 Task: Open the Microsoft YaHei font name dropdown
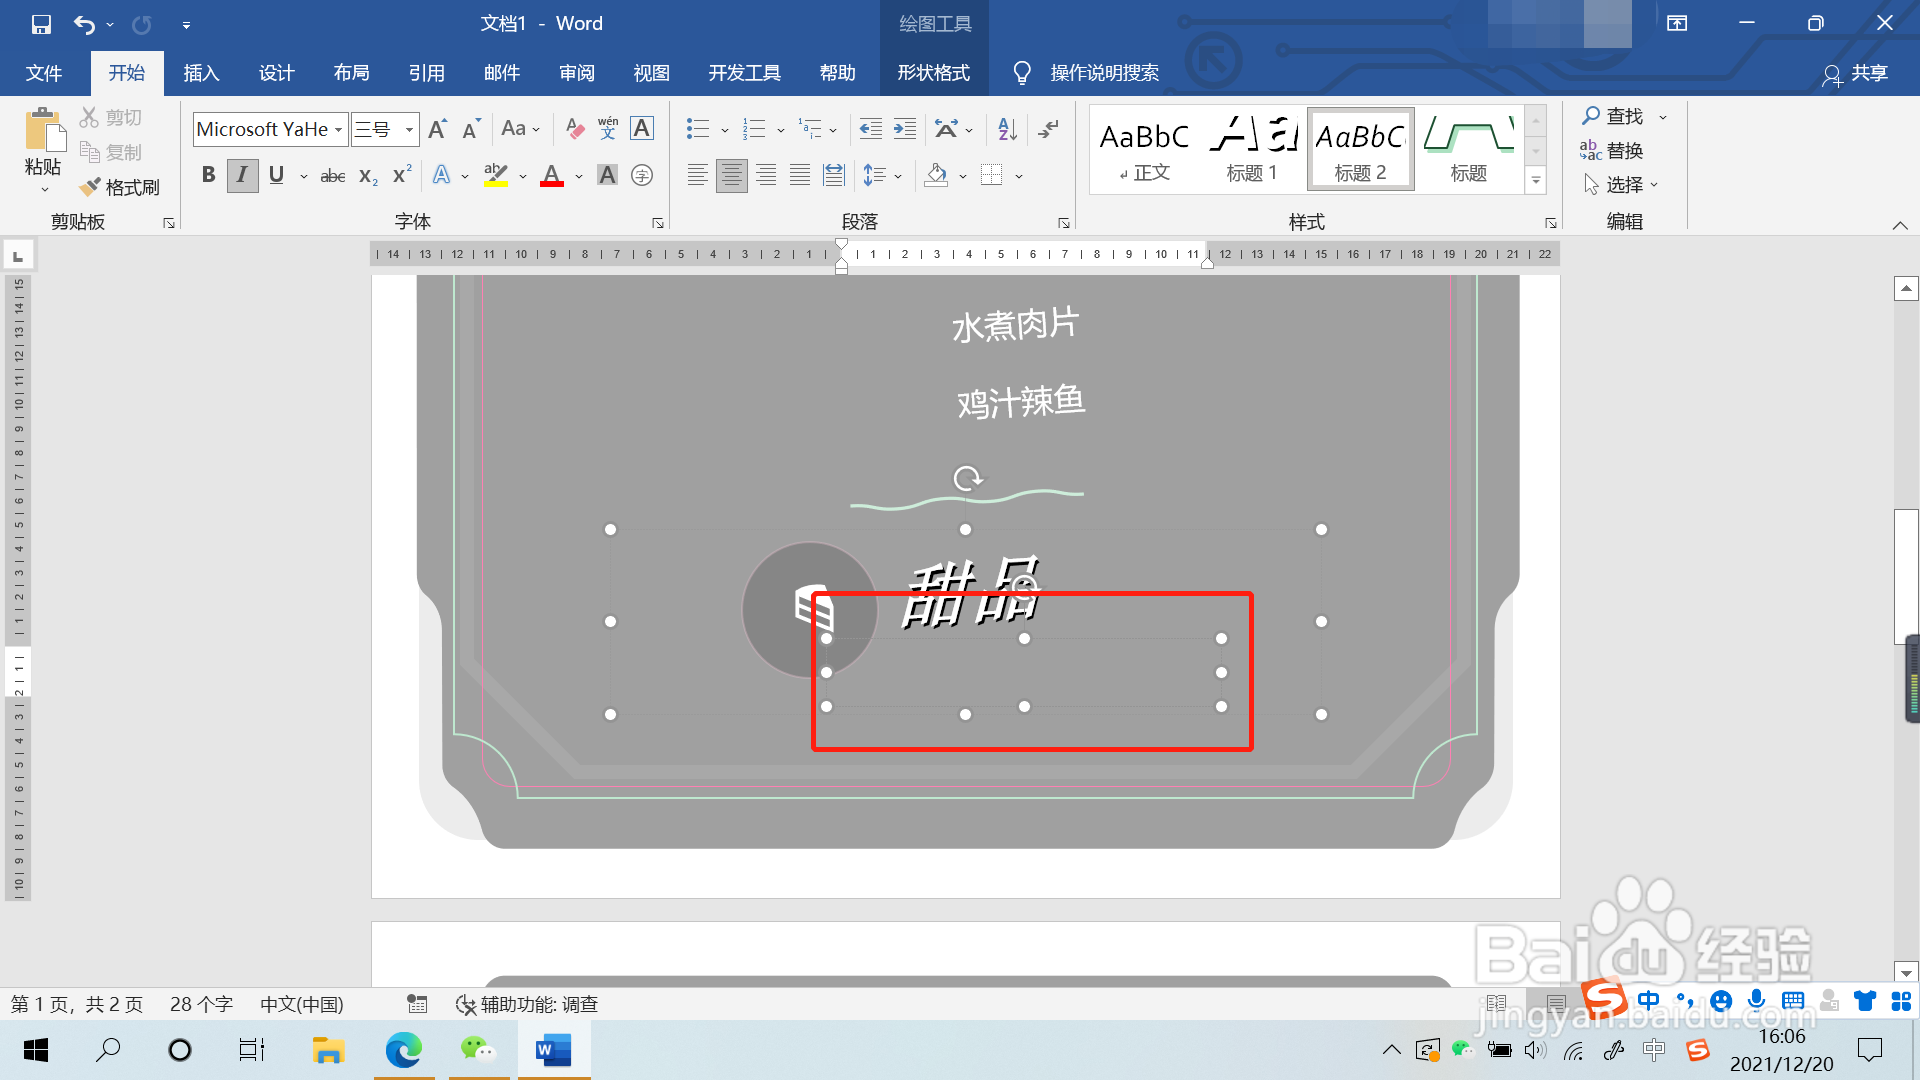pos(339,130)
